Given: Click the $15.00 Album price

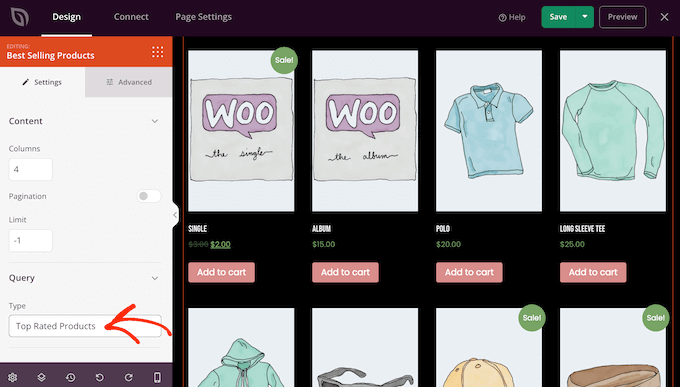Looking at the screenshot, I should 324,244.
